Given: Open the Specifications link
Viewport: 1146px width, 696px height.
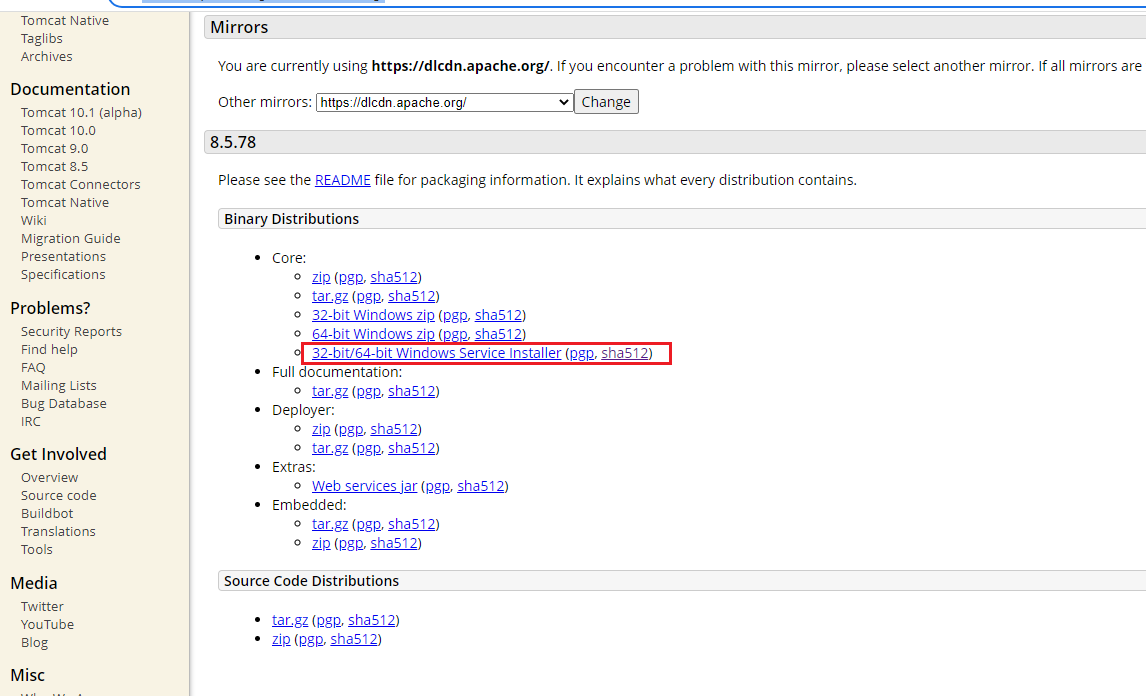Looking at the screenshot, I should 63,274.
